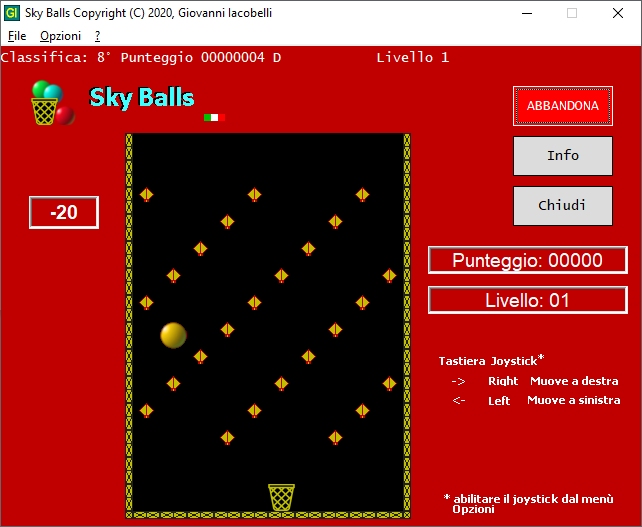Click the Livello 1 status text
Image resolution: width=642 pixels, height=527 pixels.
tap(413, 57)
